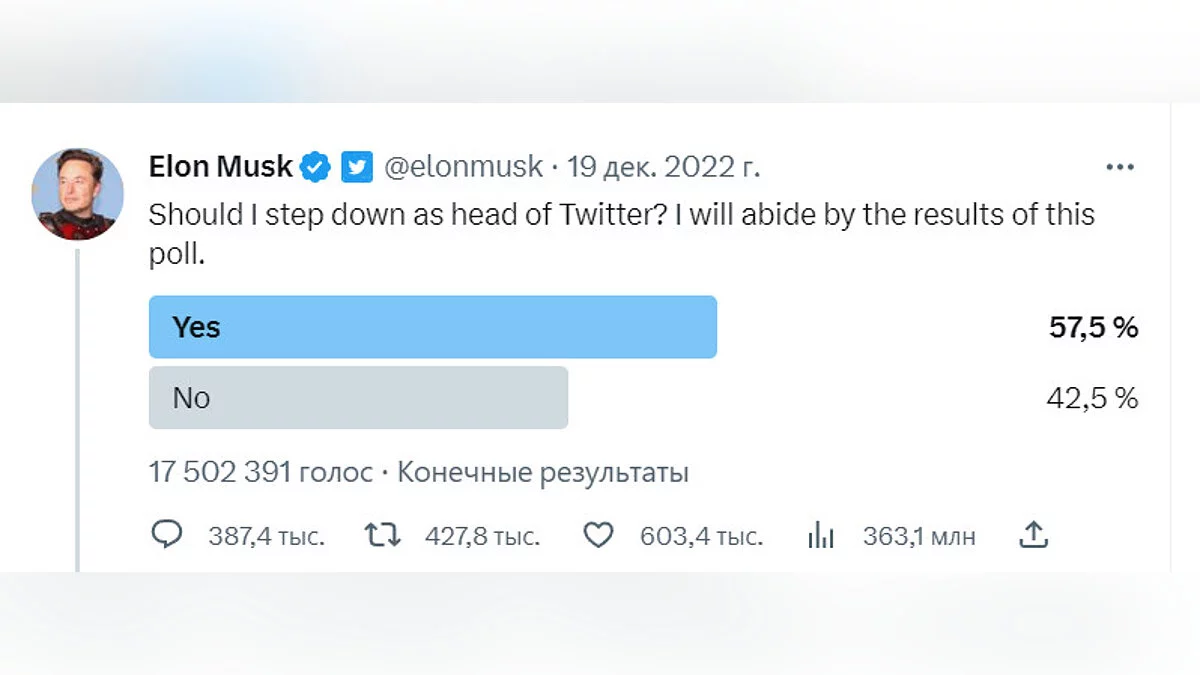Image resolution: width=1200 pixels, height=675 pixels.
Task: Open view analytics bar chart icon
Action: [820, 535]
